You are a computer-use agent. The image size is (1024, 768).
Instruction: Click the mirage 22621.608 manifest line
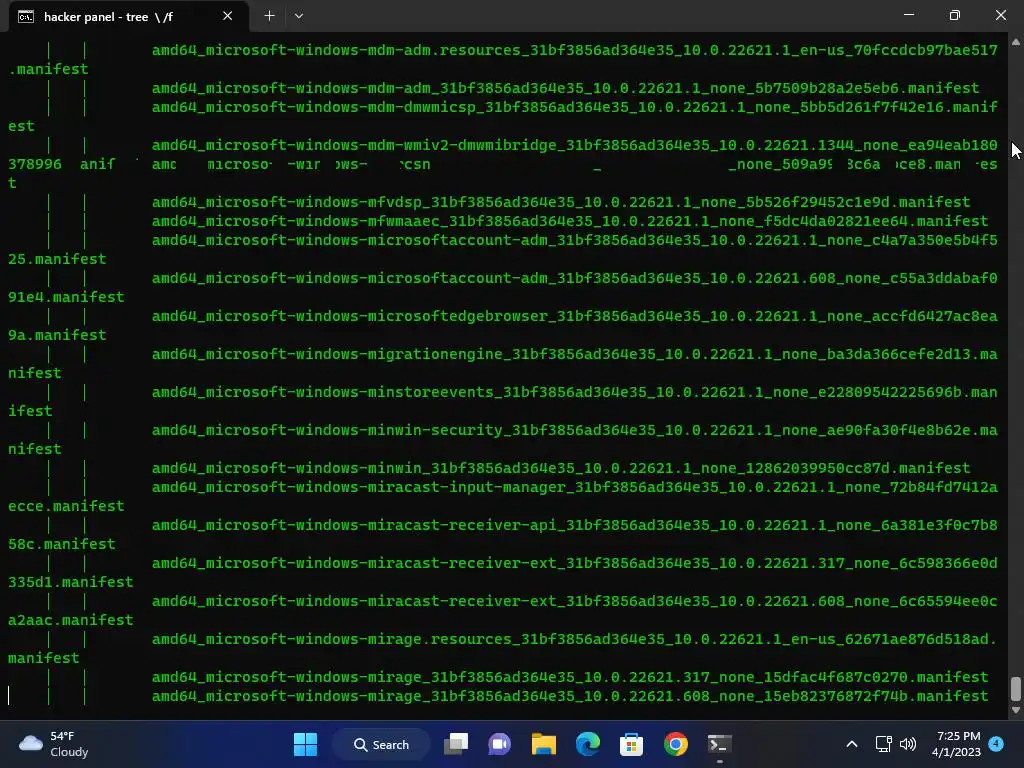(570, 696)
